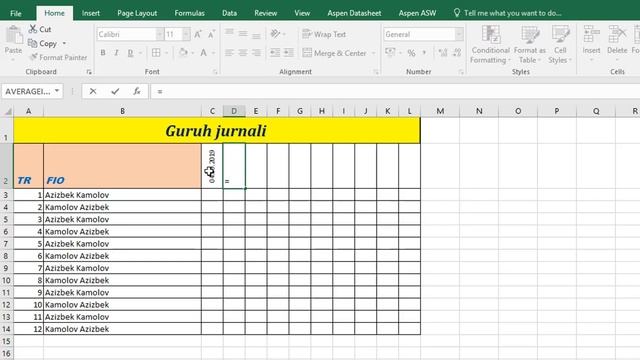Click Decrease Indent icon
Screen dimensions: 640x360
tap(275, 53)
